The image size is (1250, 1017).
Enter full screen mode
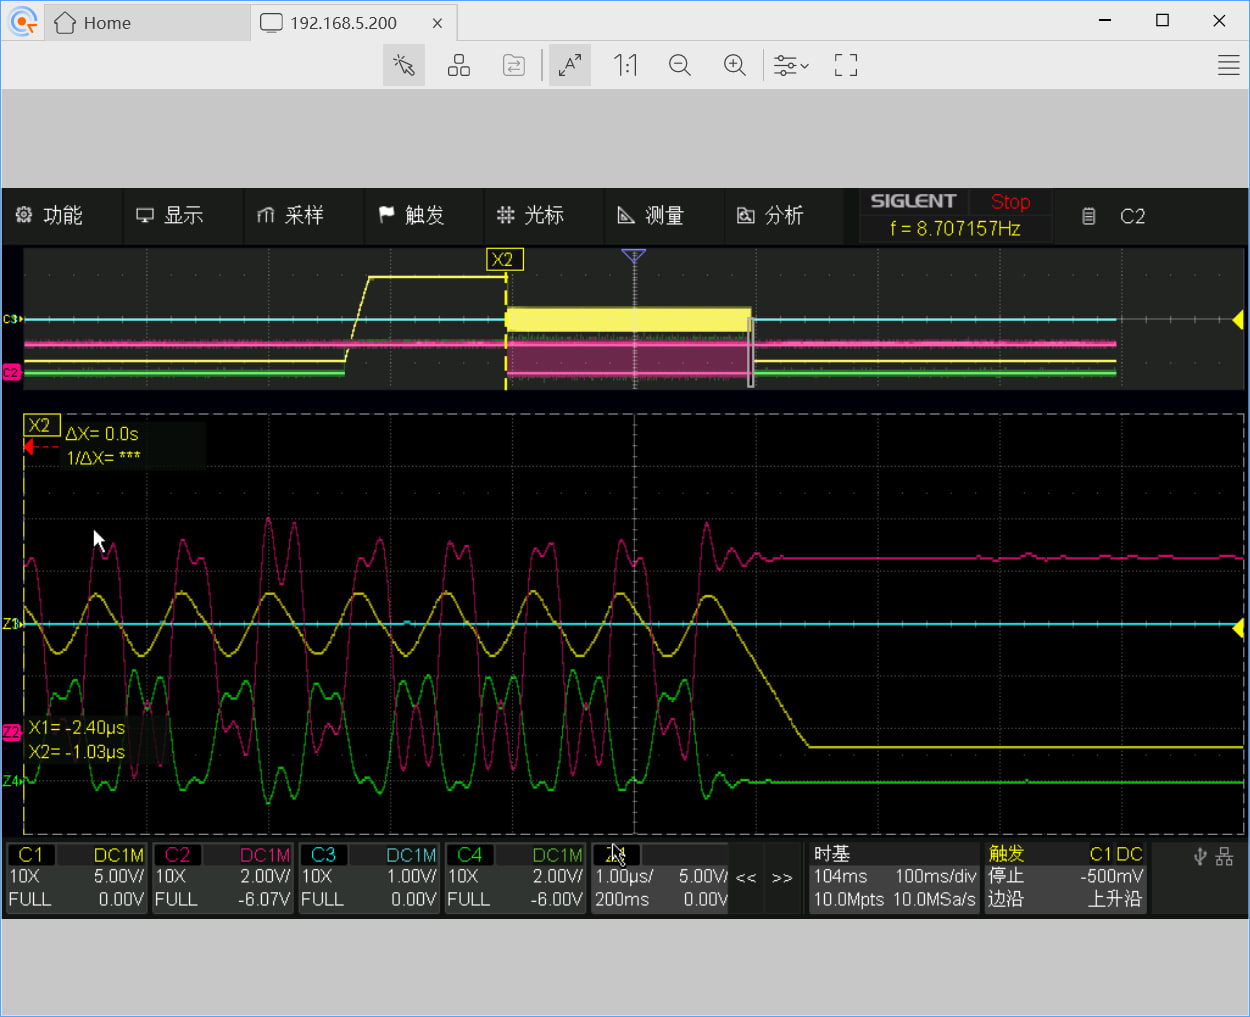pyautogui.click(x=846, y=66)
